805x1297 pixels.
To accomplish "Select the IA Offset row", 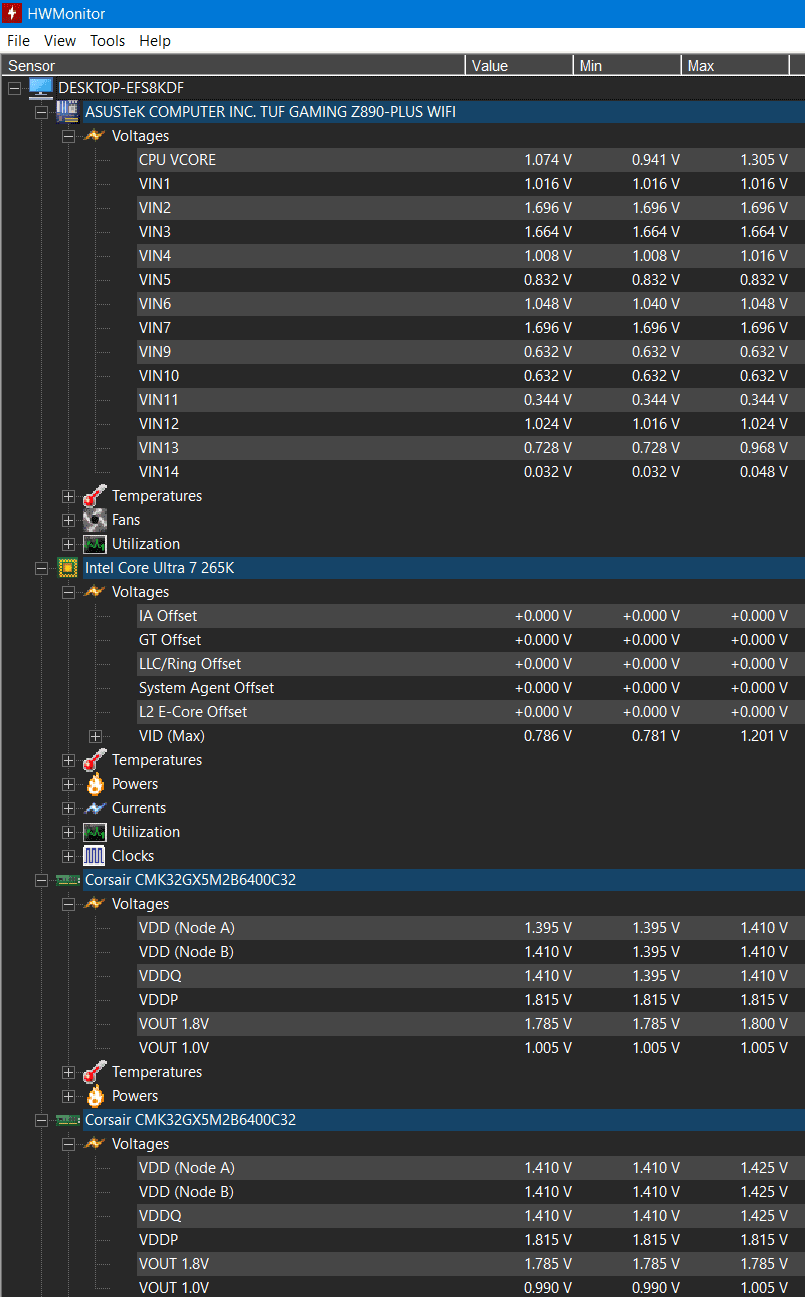I will point(470,616).
